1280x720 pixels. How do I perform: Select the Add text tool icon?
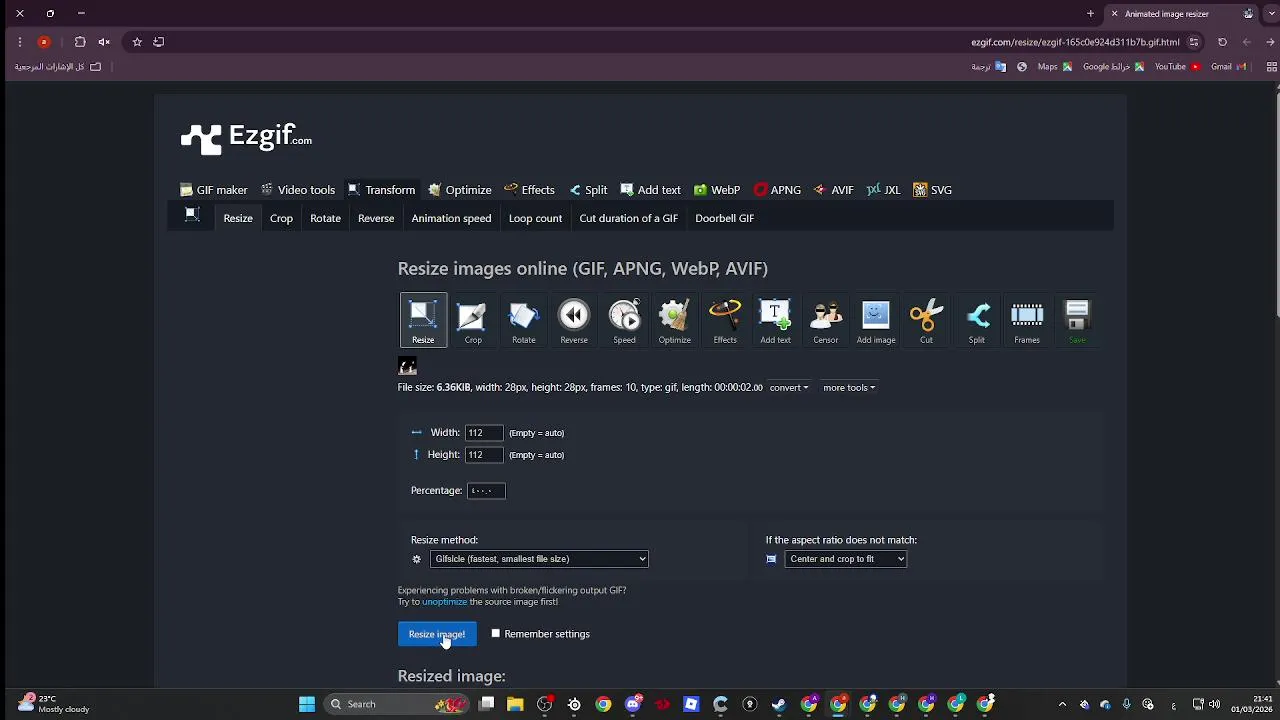pos(775,322)
